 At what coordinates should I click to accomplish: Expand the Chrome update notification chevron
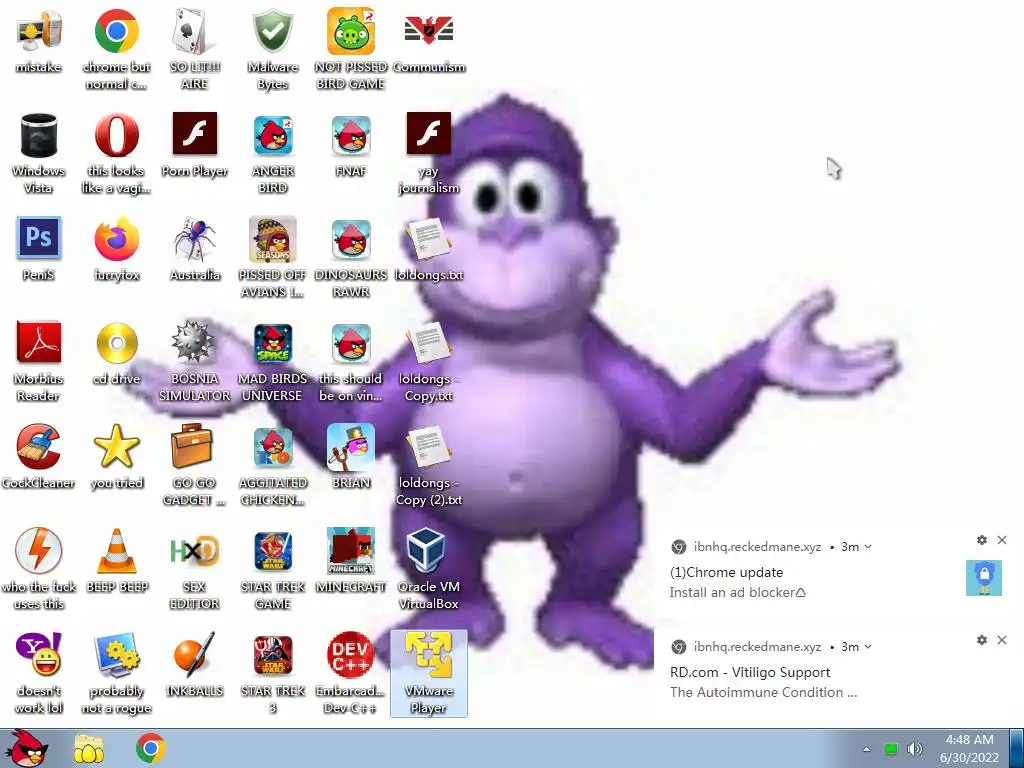(x=868, y=547)
